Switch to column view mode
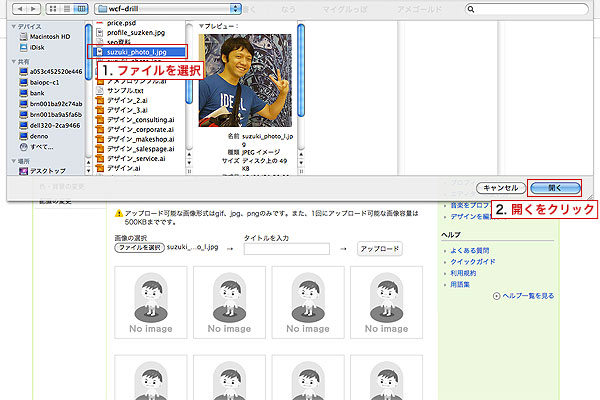This screenshot has height=400, width=600. (81, 9)
